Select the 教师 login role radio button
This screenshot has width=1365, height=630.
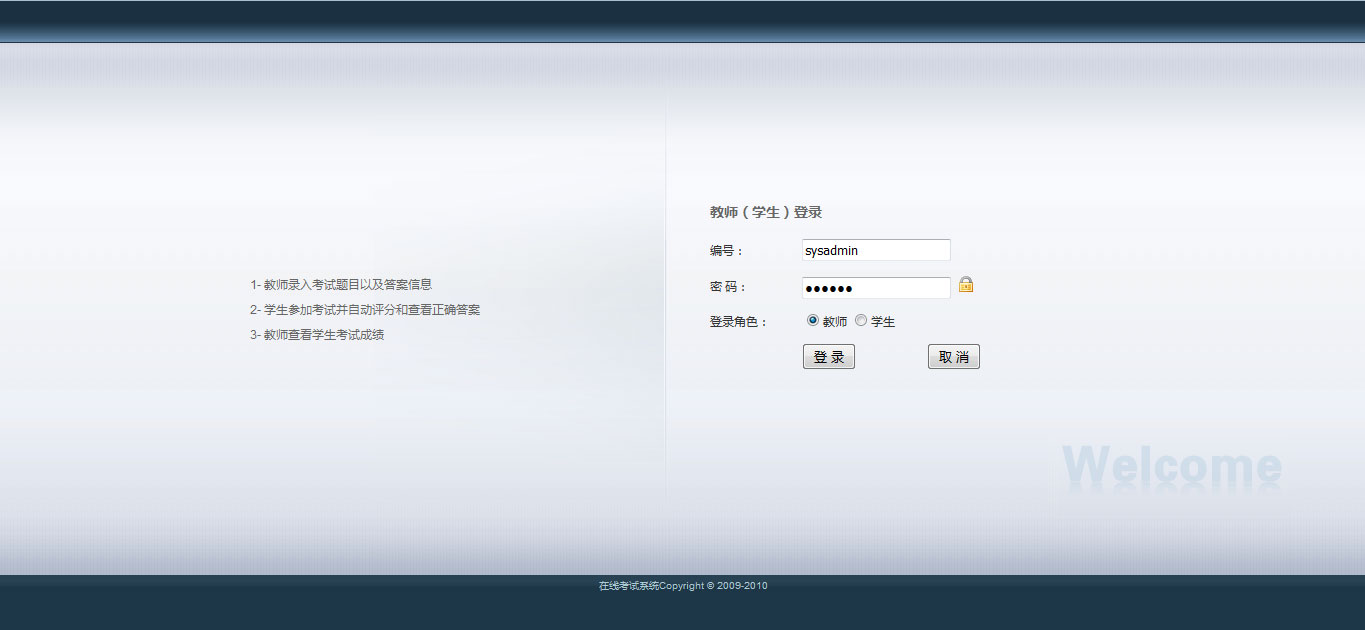pyautogui.click(x=812, y=320)
